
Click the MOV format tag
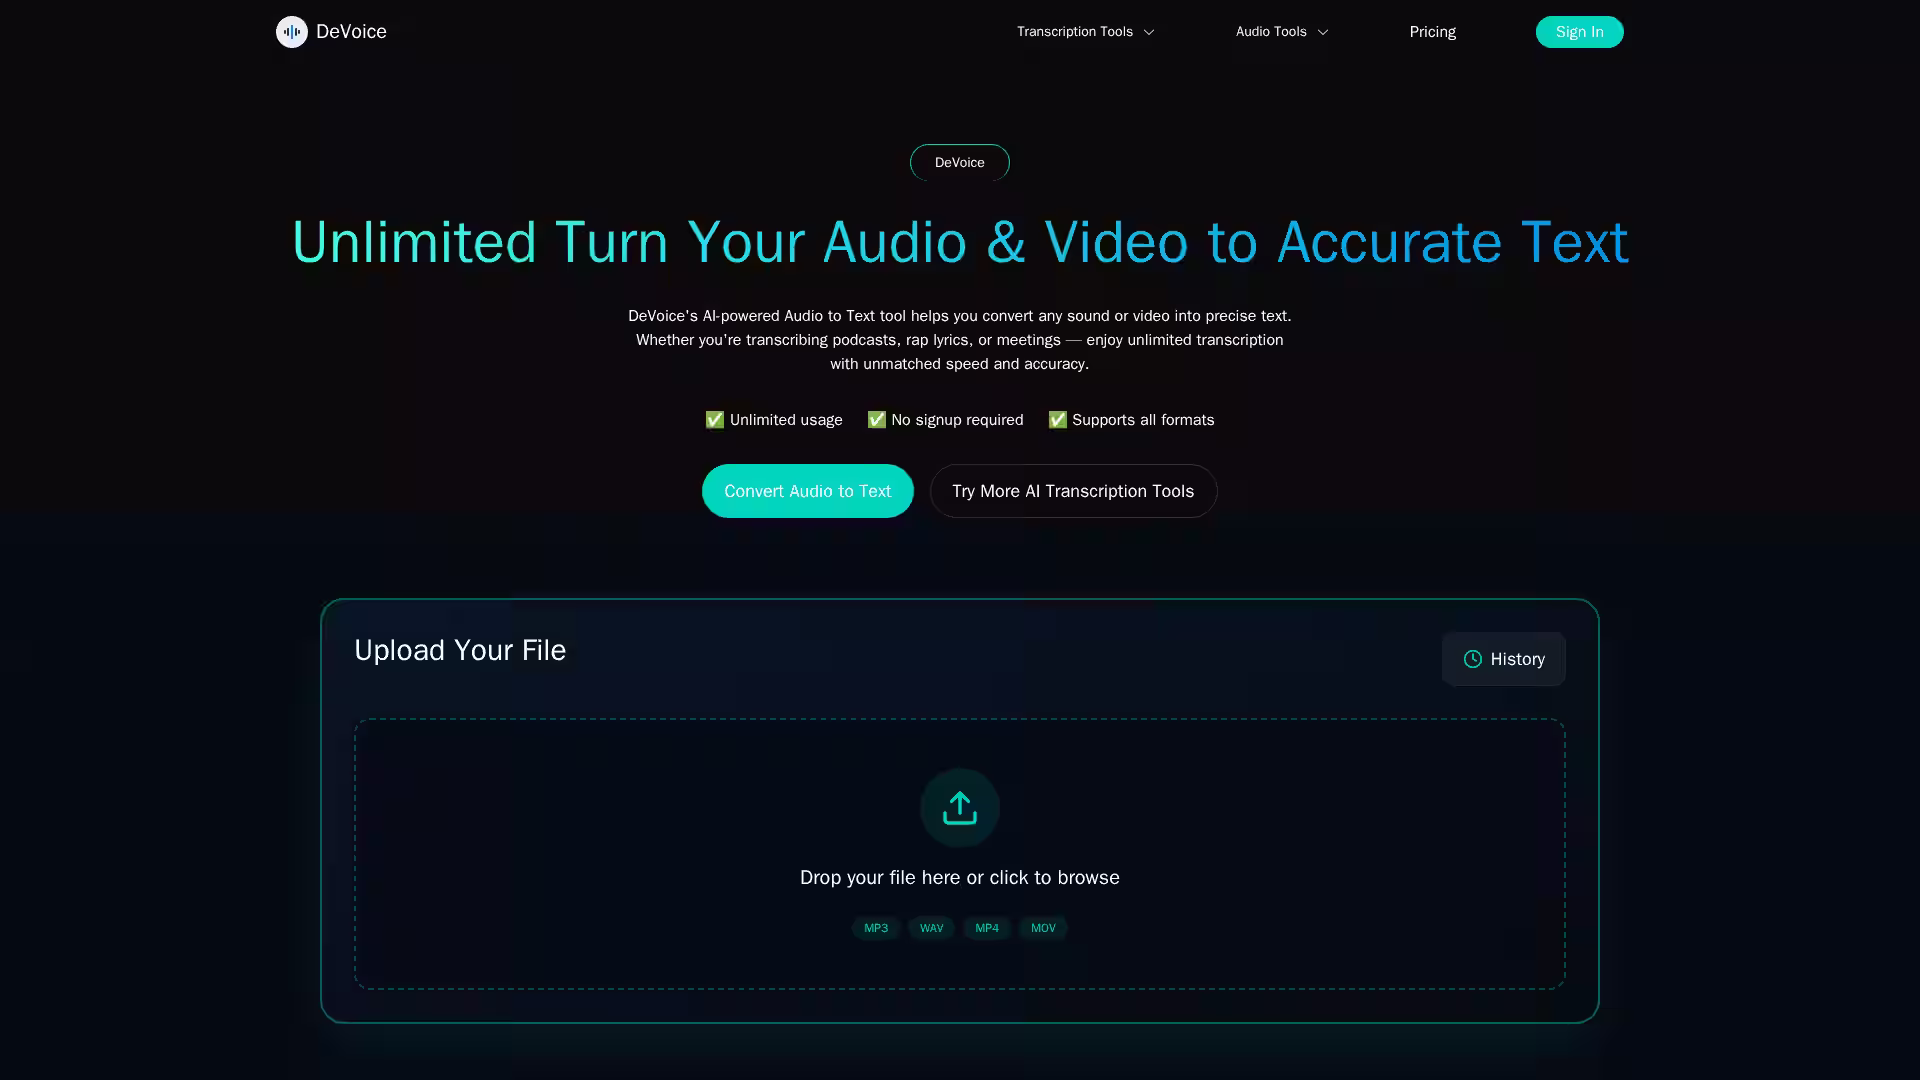[x=1043, y=928]
